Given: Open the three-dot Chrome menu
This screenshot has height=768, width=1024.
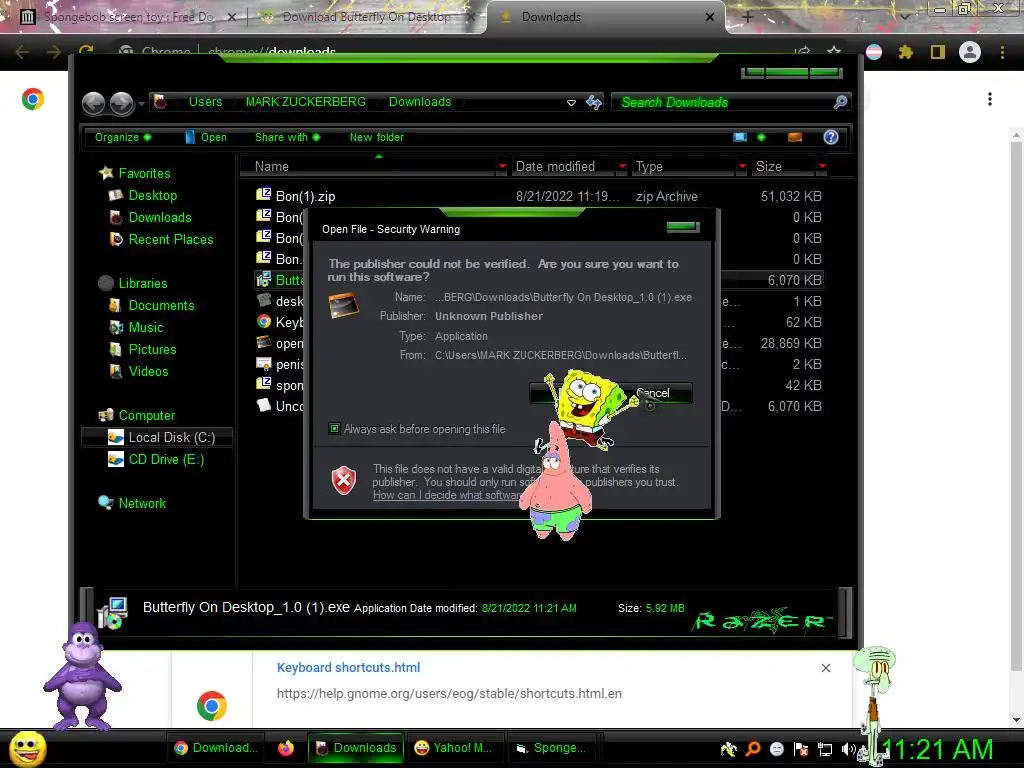Looking at the screenshot, I should pos(1002,52).
